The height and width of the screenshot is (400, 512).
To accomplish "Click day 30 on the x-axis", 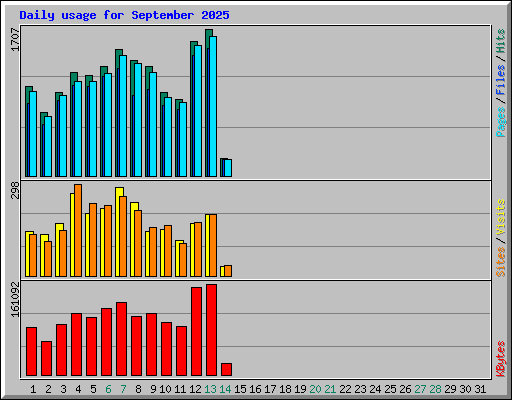I will 465,389.
